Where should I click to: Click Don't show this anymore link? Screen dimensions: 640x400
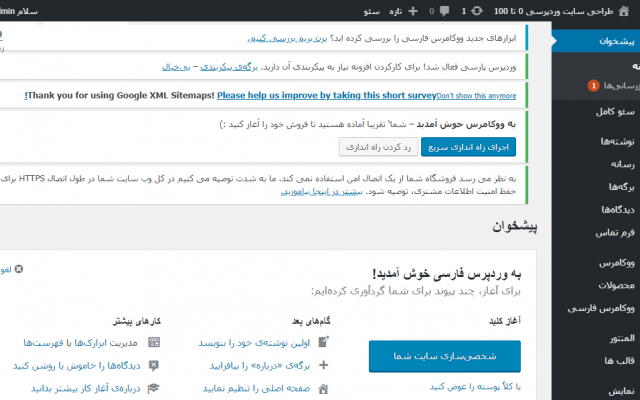(476, 96)
